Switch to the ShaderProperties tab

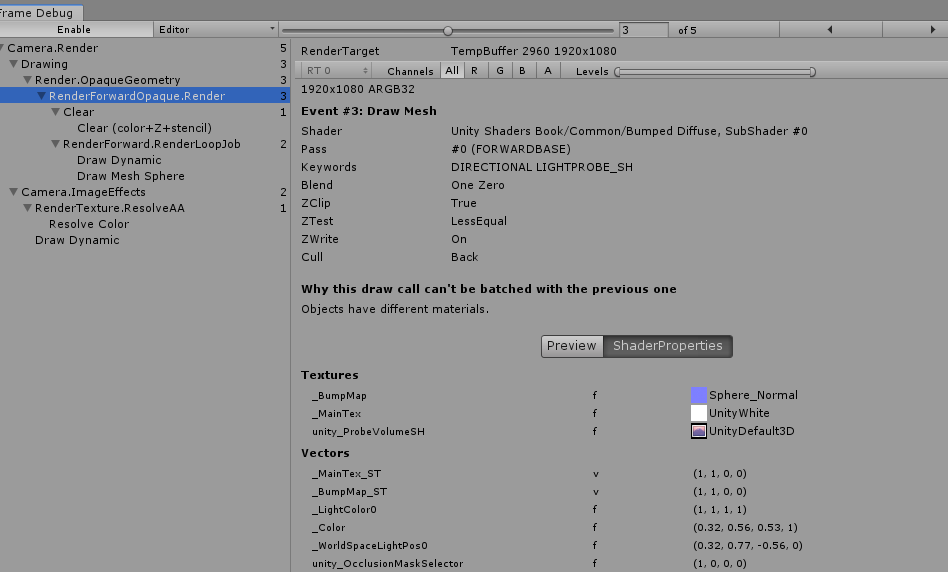tap(667, 346)
